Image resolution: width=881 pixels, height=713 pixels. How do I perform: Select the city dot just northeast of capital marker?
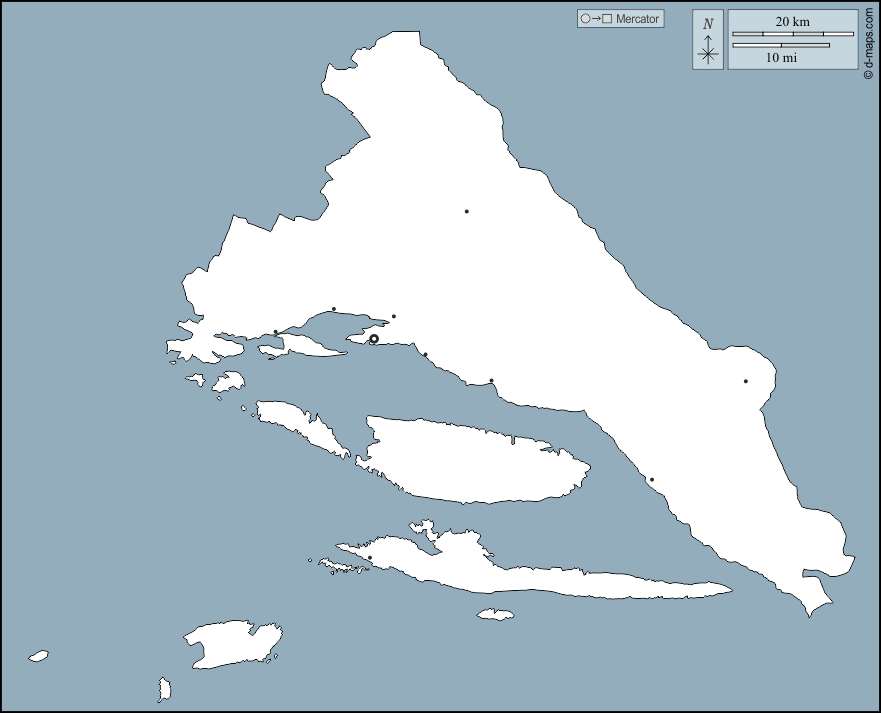[x=394, y=316]
